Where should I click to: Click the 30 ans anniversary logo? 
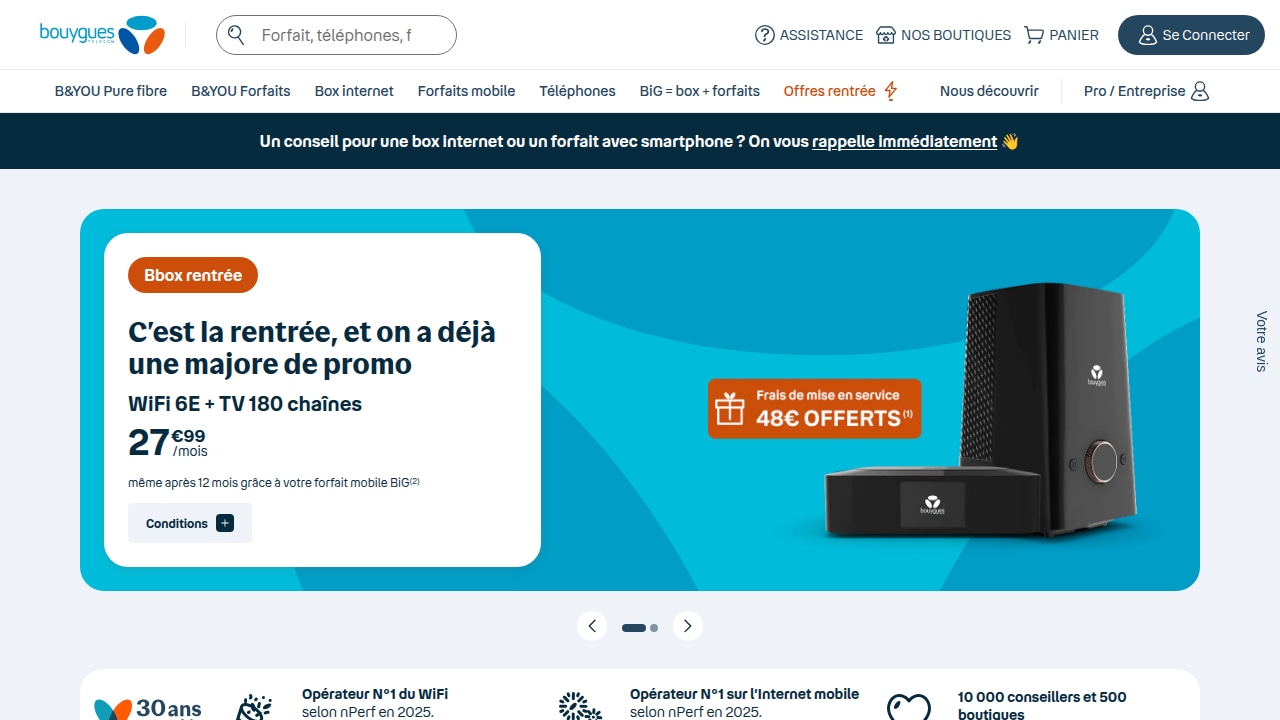148,708
